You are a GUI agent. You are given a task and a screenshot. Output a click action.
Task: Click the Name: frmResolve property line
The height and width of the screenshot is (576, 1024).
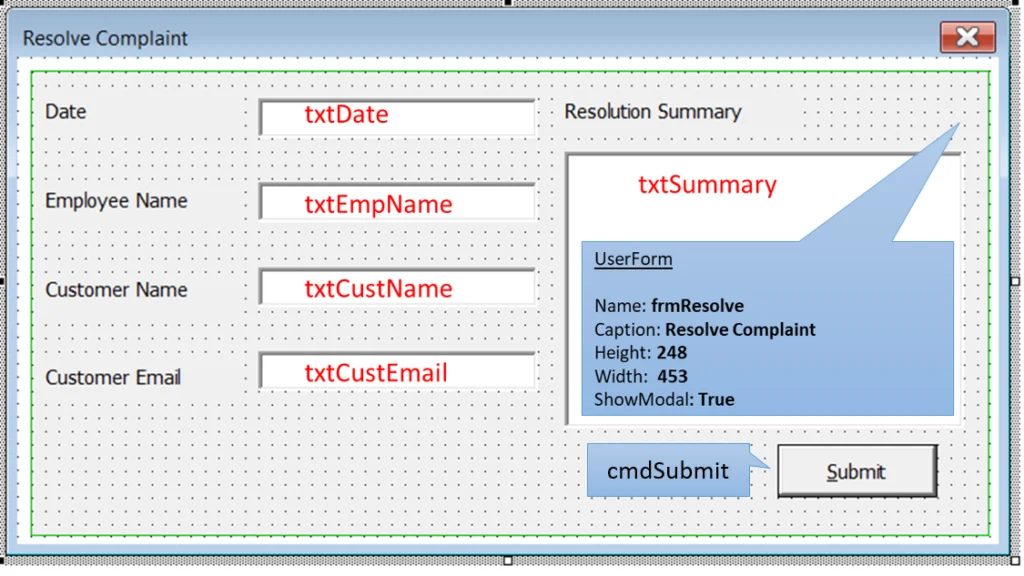(x=669, y=306)
